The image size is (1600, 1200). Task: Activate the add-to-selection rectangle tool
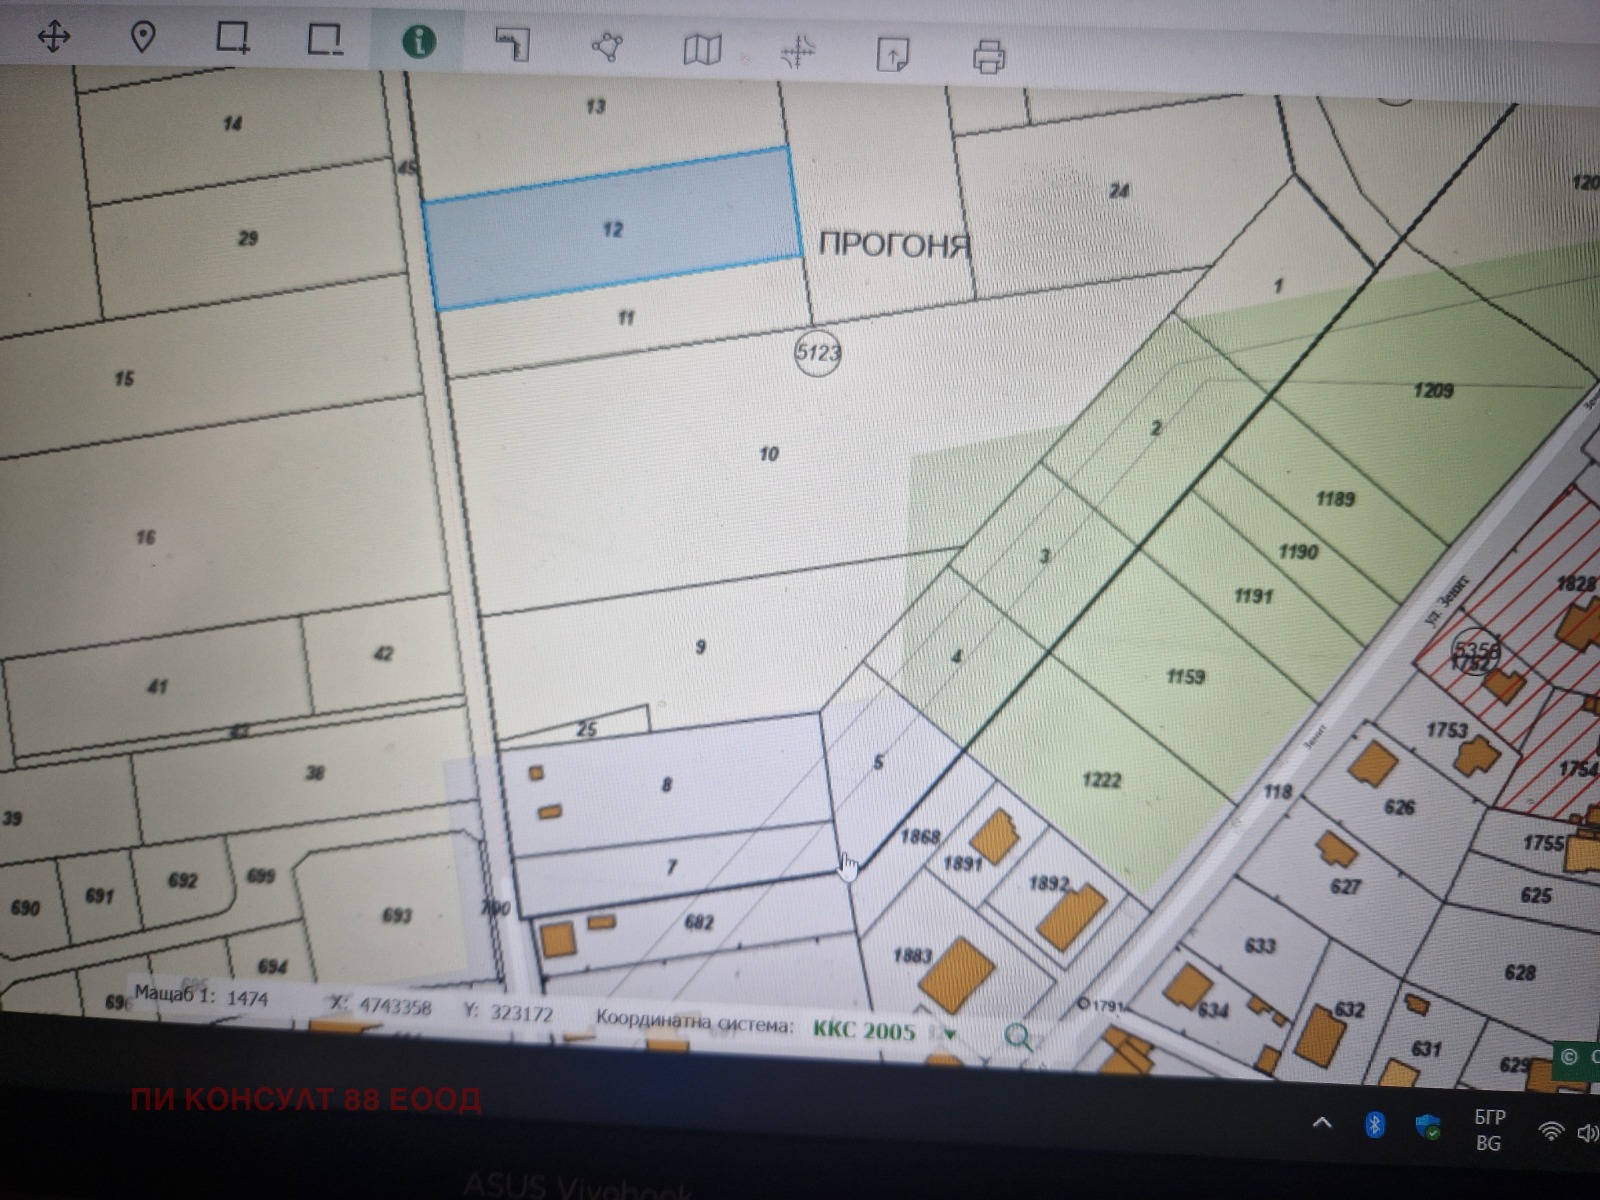[x=232, y=39]
